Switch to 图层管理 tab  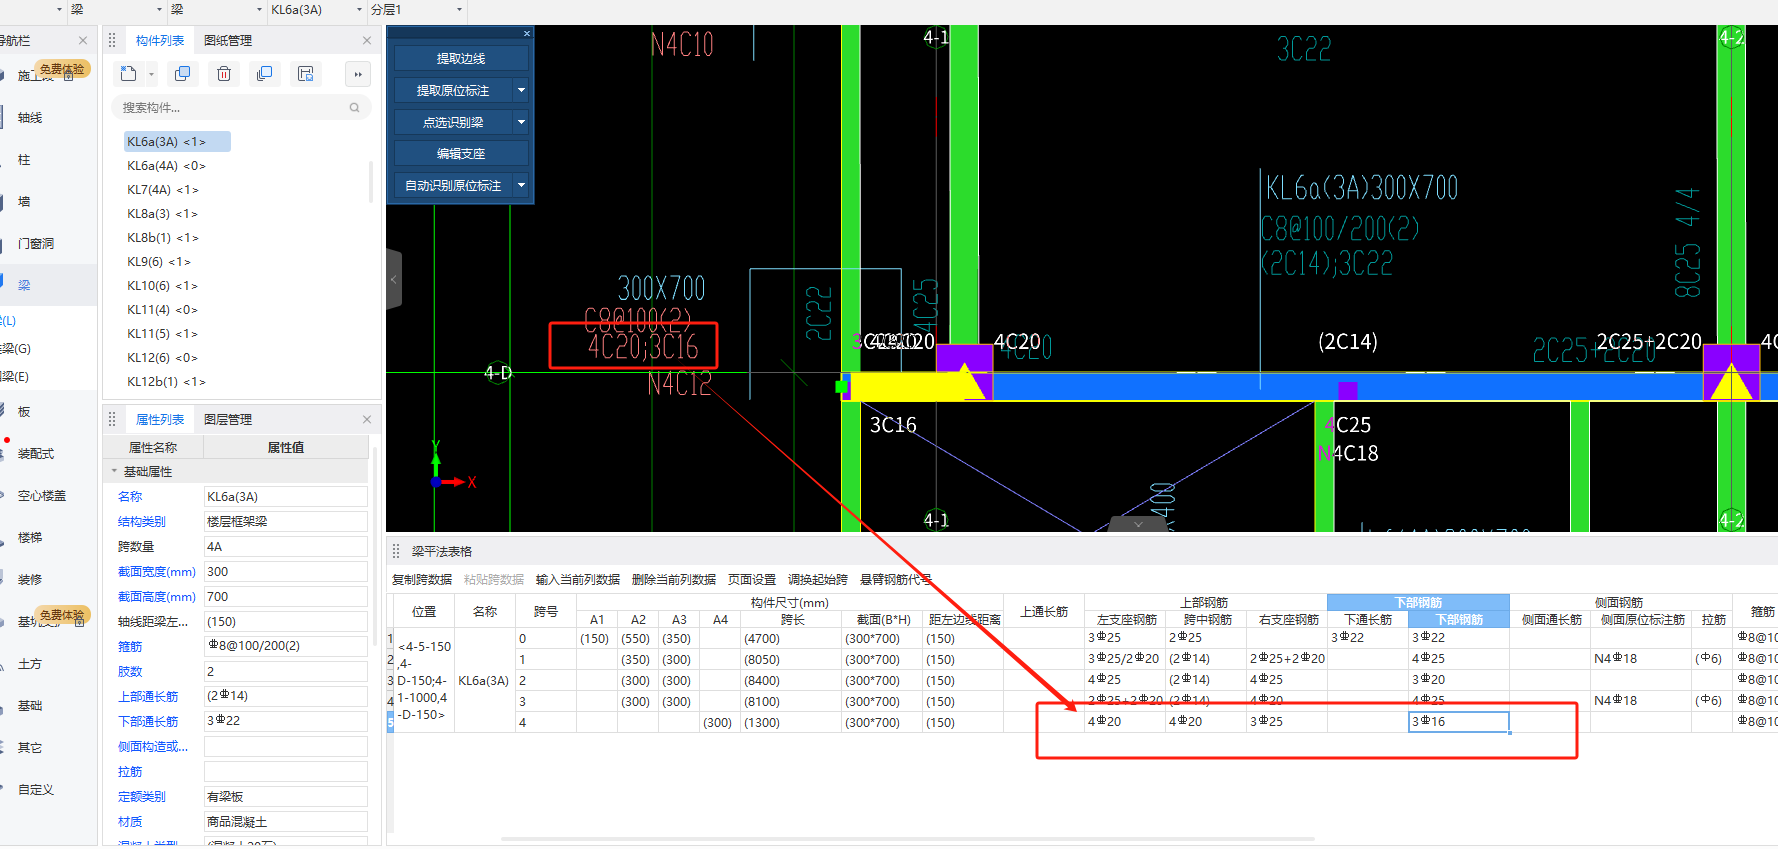coord(228,420)
